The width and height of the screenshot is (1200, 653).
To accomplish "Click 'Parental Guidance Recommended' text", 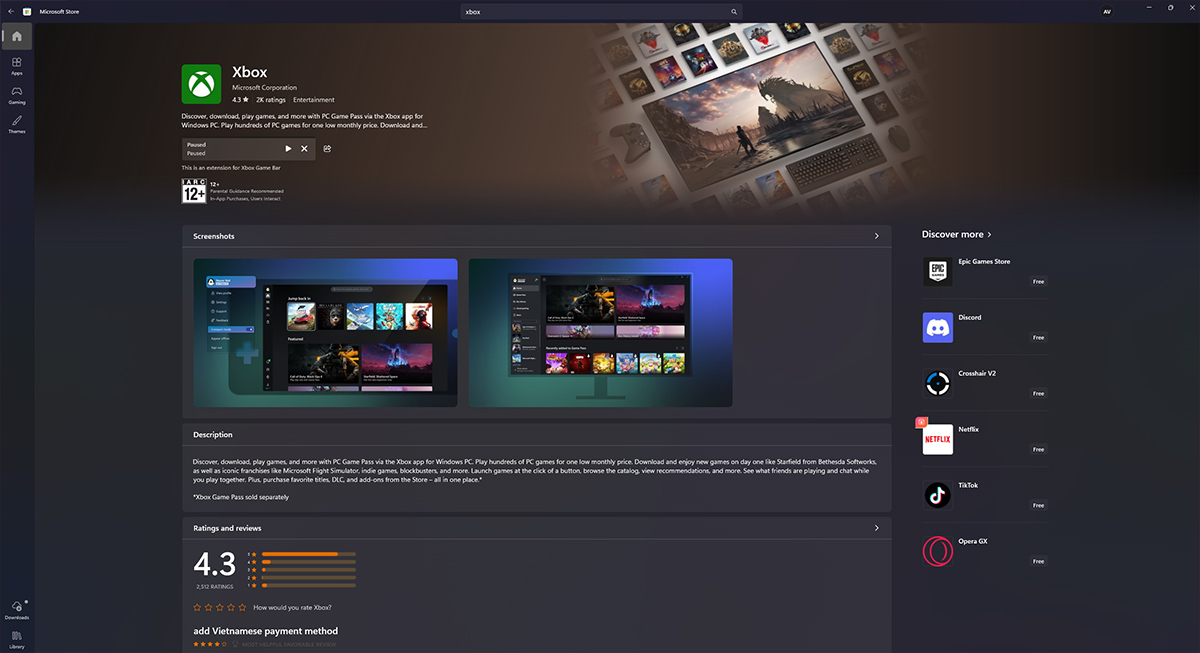I will pyautogui.click(x=247, y=191).
